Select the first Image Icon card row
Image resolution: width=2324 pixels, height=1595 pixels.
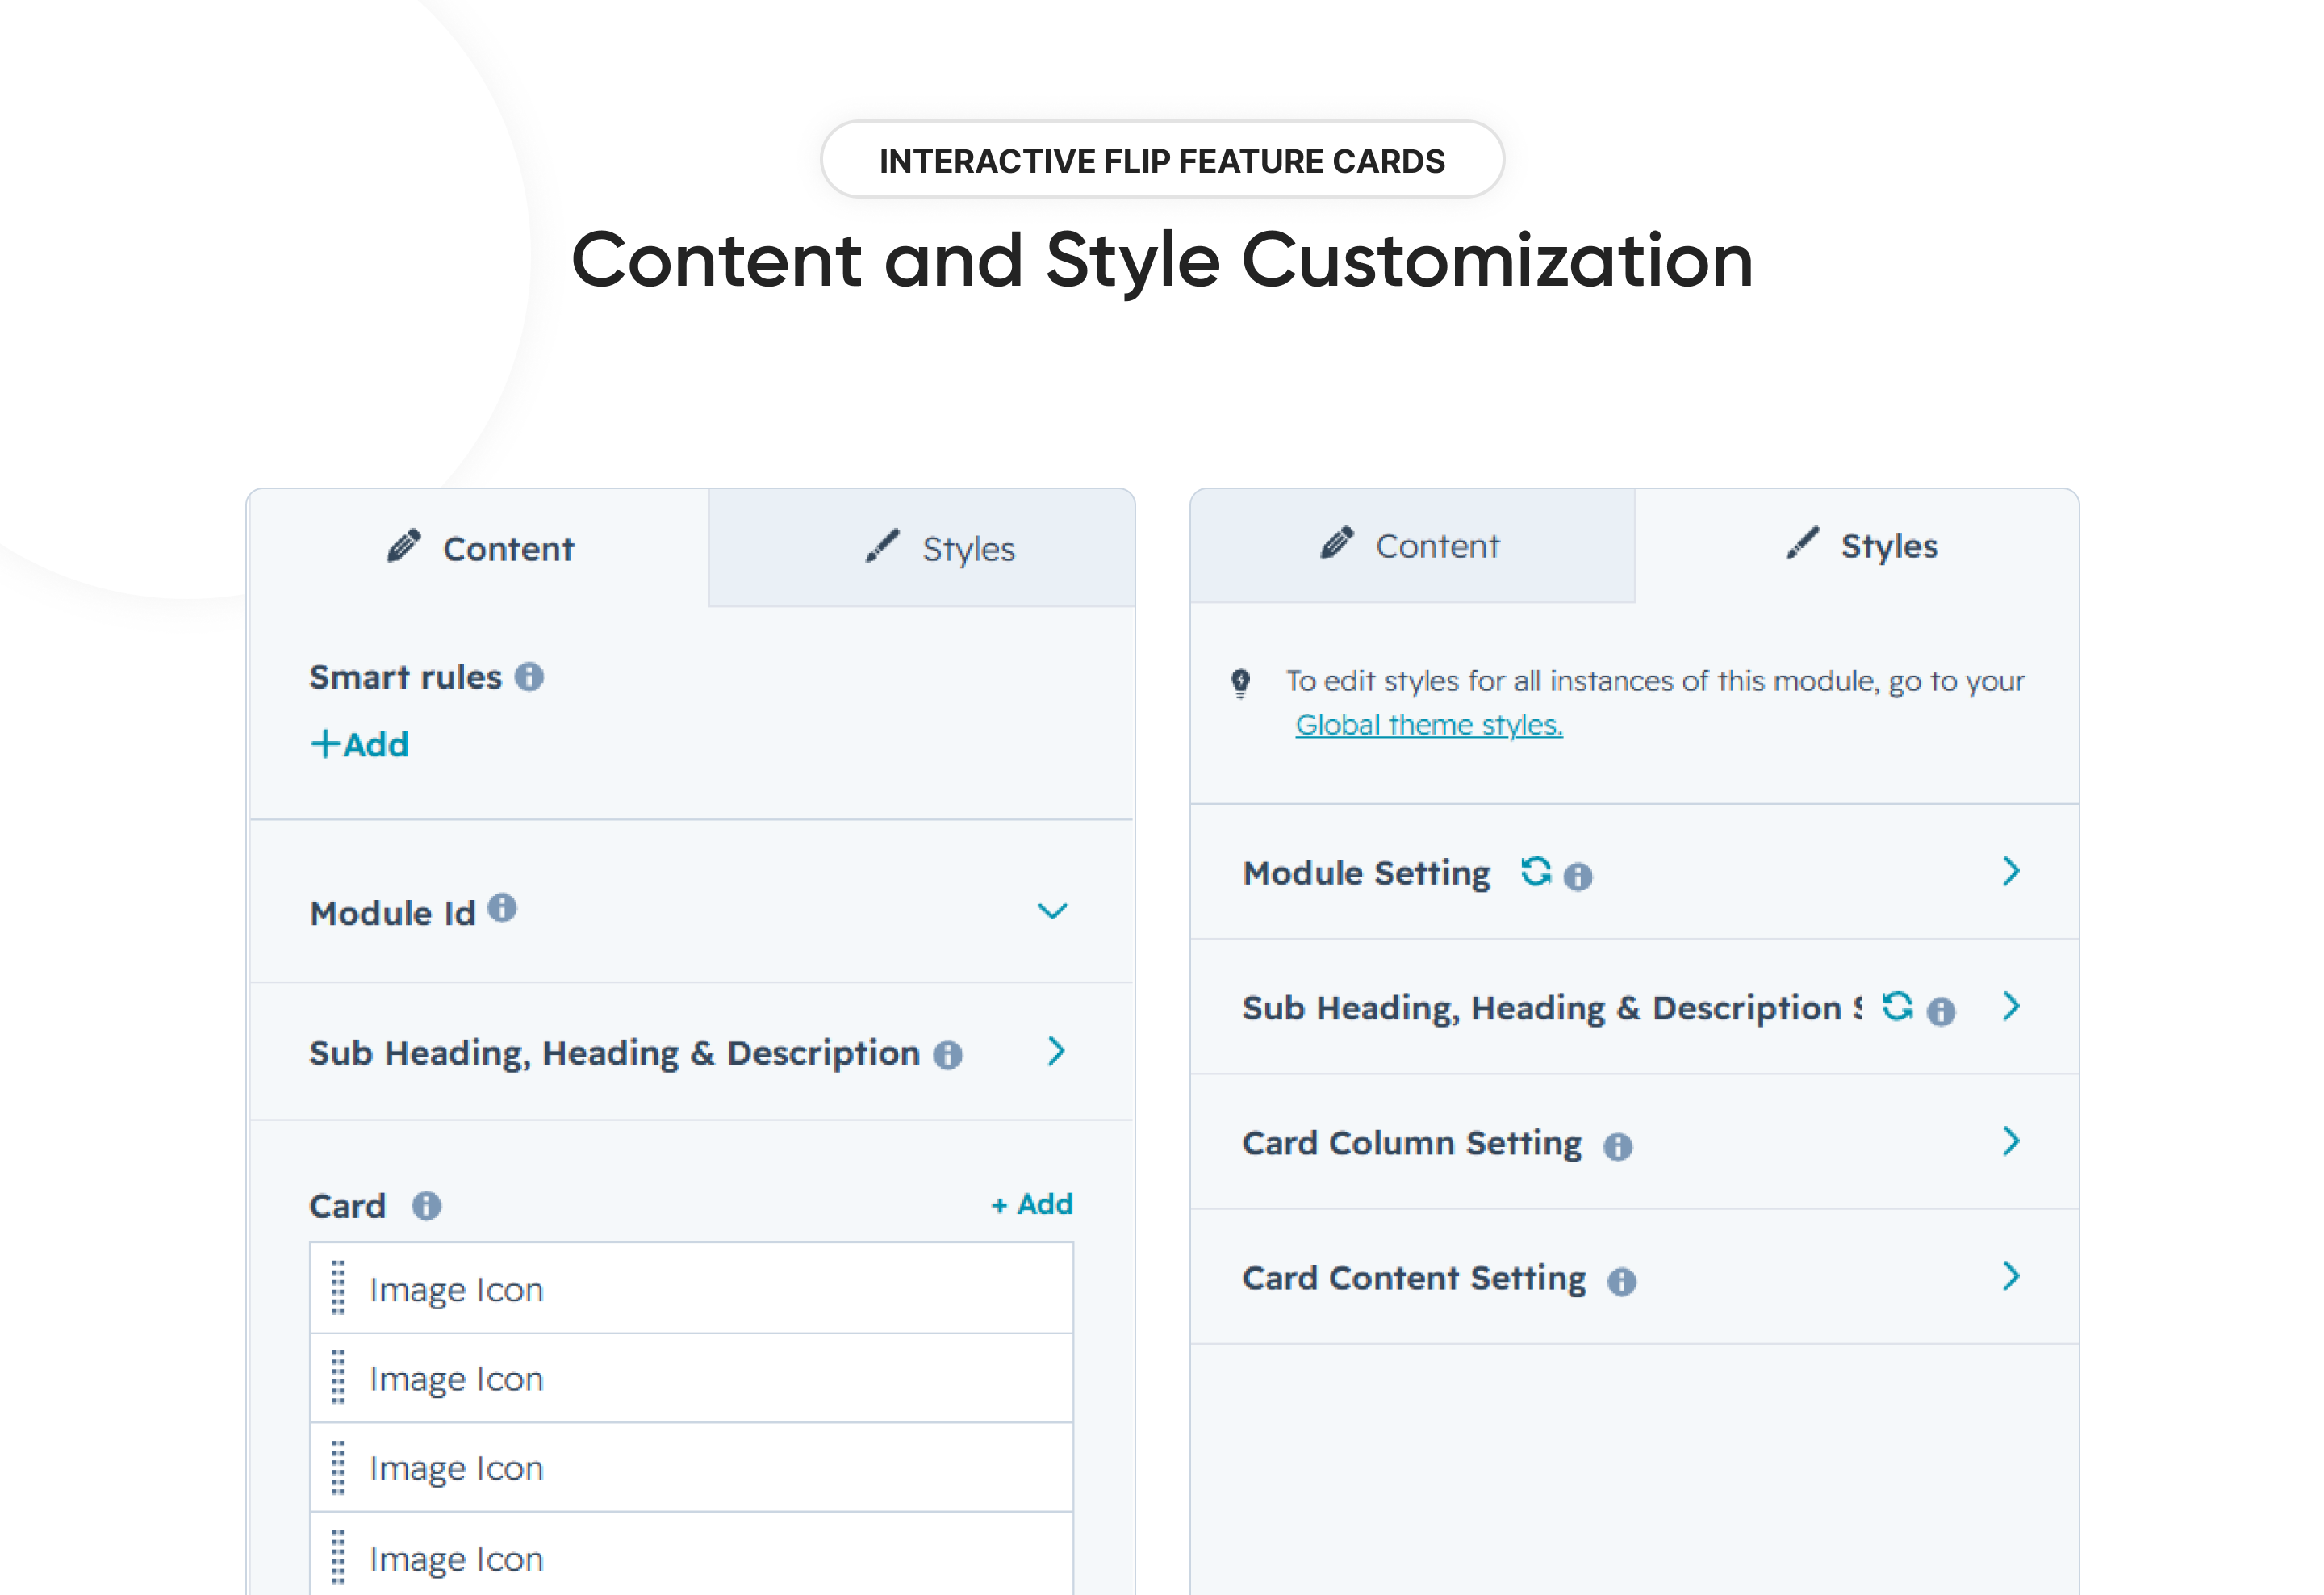tap(691, 1288)
